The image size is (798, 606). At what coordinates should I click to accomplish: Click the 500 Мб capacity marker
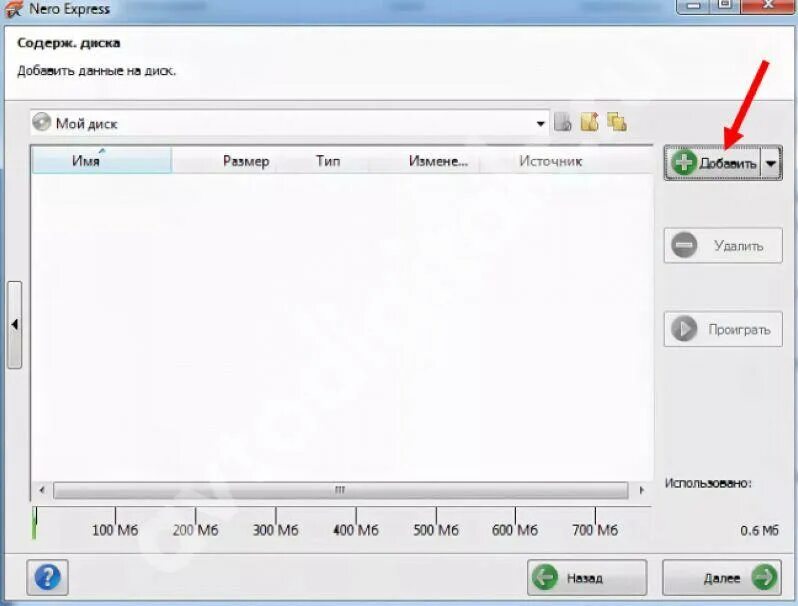[x=436, y=530]
